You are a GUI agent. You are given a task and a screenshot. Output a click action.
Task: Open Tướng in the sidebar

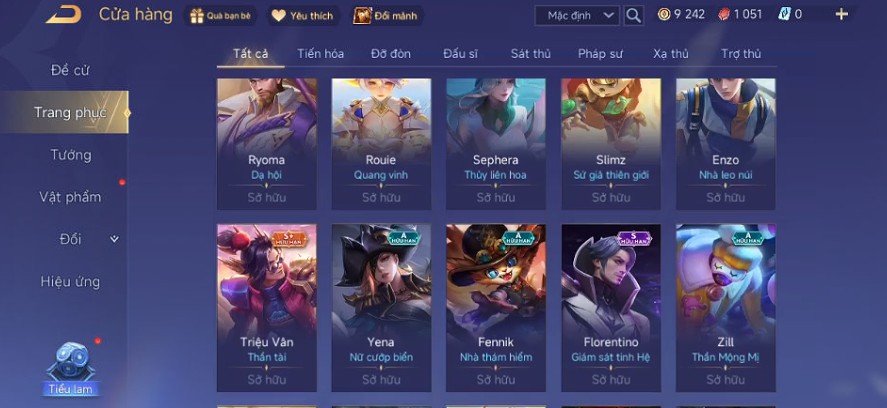(x=71, y=155)
